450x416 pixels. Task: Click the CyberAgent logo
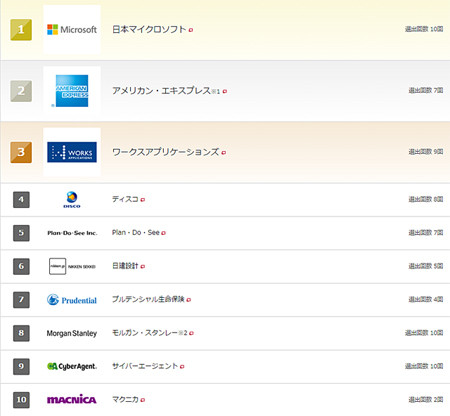pos(72,366)
